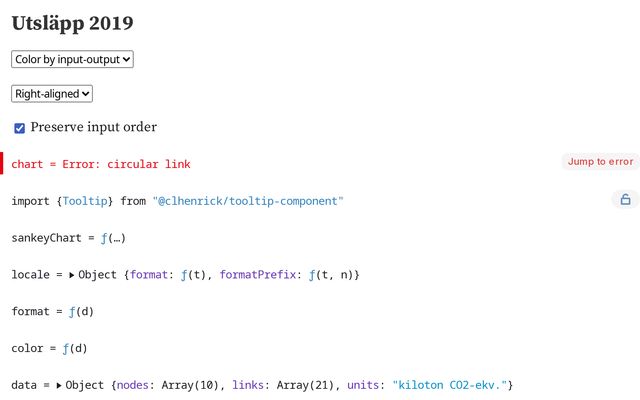
Task: Click the format ƒ(d) function value
Action: coord(81,312)
